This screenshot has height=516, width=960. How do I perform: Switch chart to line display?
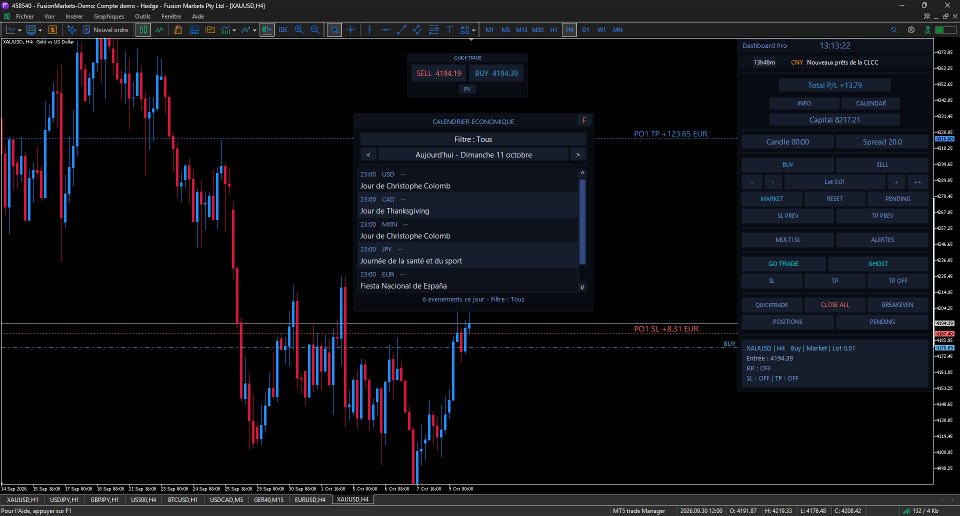(x=159, y=29)
